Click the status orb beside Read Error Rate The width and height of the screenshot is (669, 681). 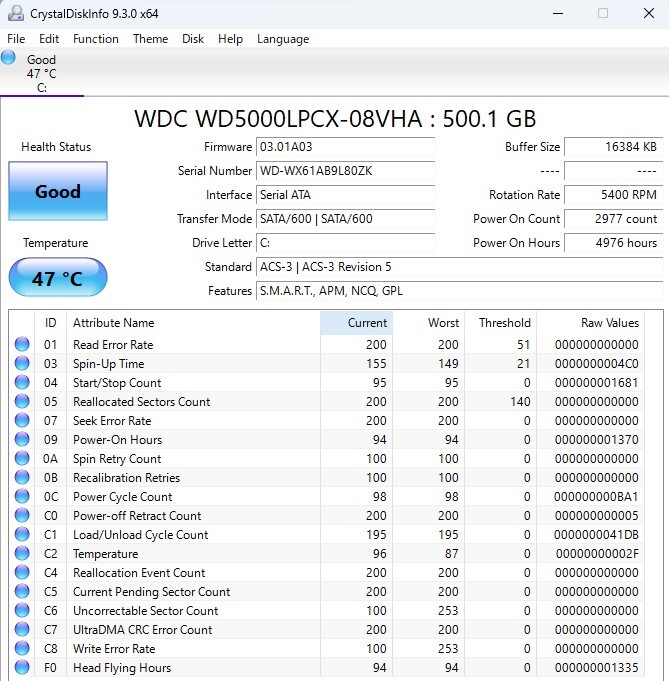[x=22, y=345]
